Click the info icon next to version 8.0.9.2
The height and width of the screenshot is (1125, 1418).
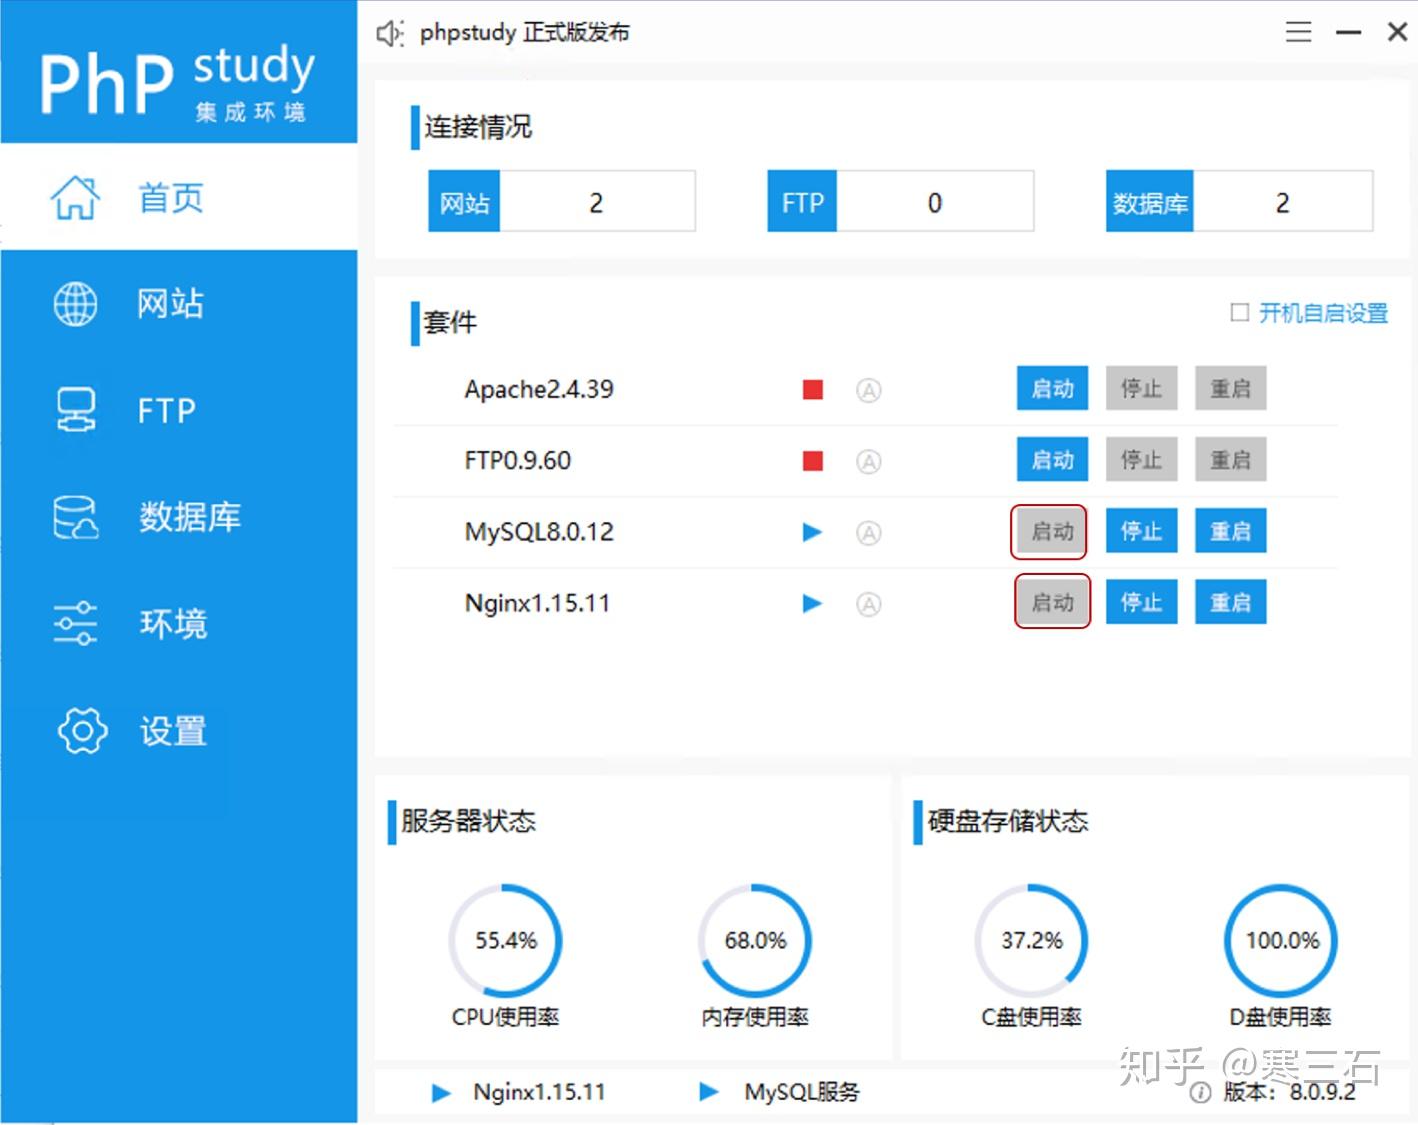[x=1199, y=1093]
